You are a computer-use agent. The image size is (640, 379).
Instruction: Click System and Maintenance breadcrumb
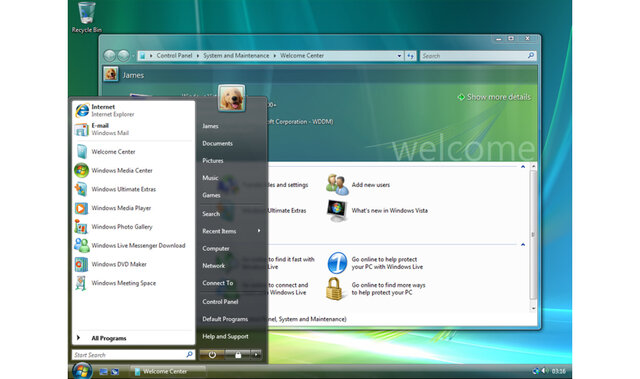point(236,55)
